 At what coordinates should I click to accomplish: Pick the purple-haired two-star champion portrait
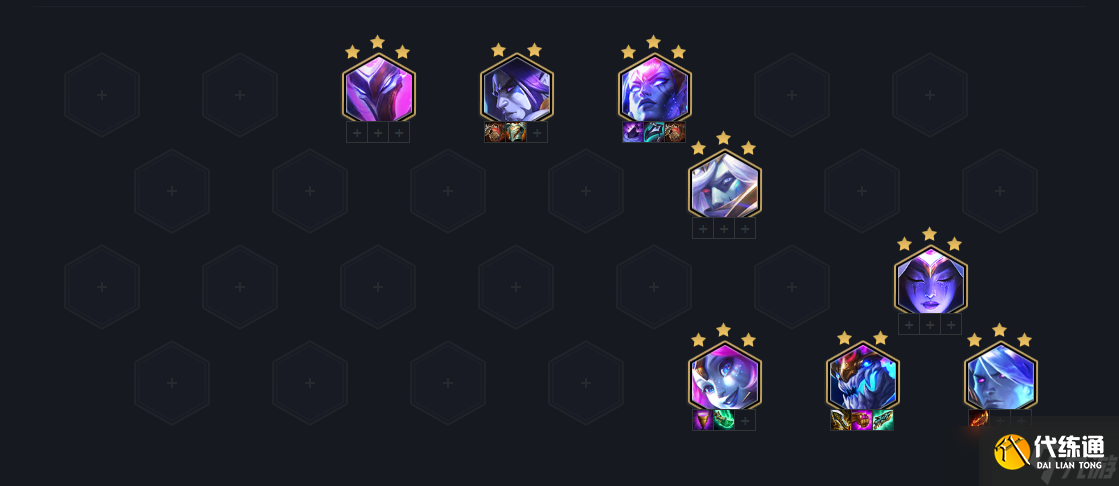(x=517, y=88)
